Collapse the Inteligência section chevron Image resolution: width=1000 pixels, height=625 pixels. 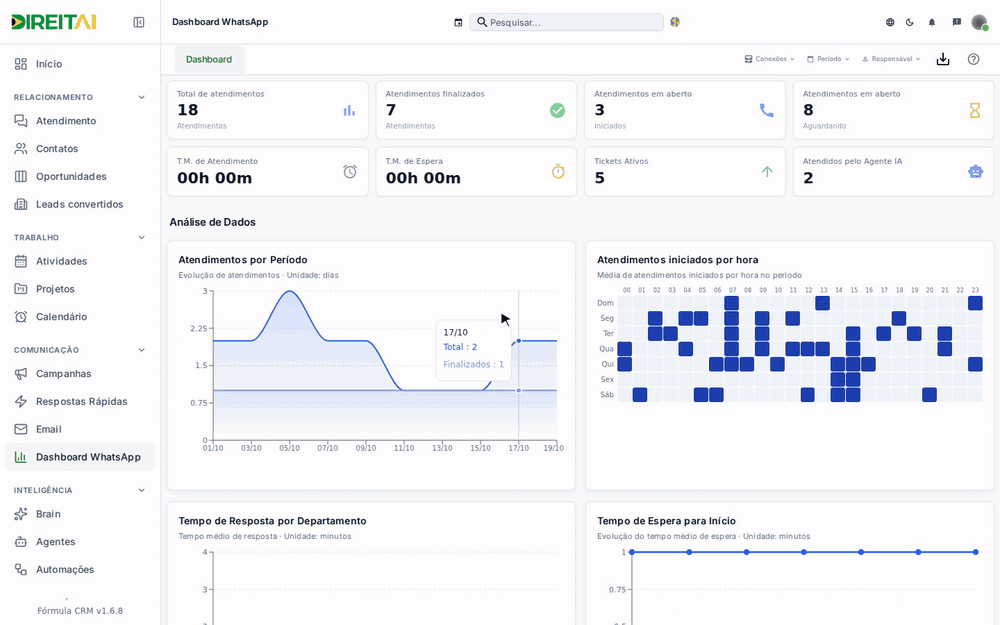click(x=142, y=490)
